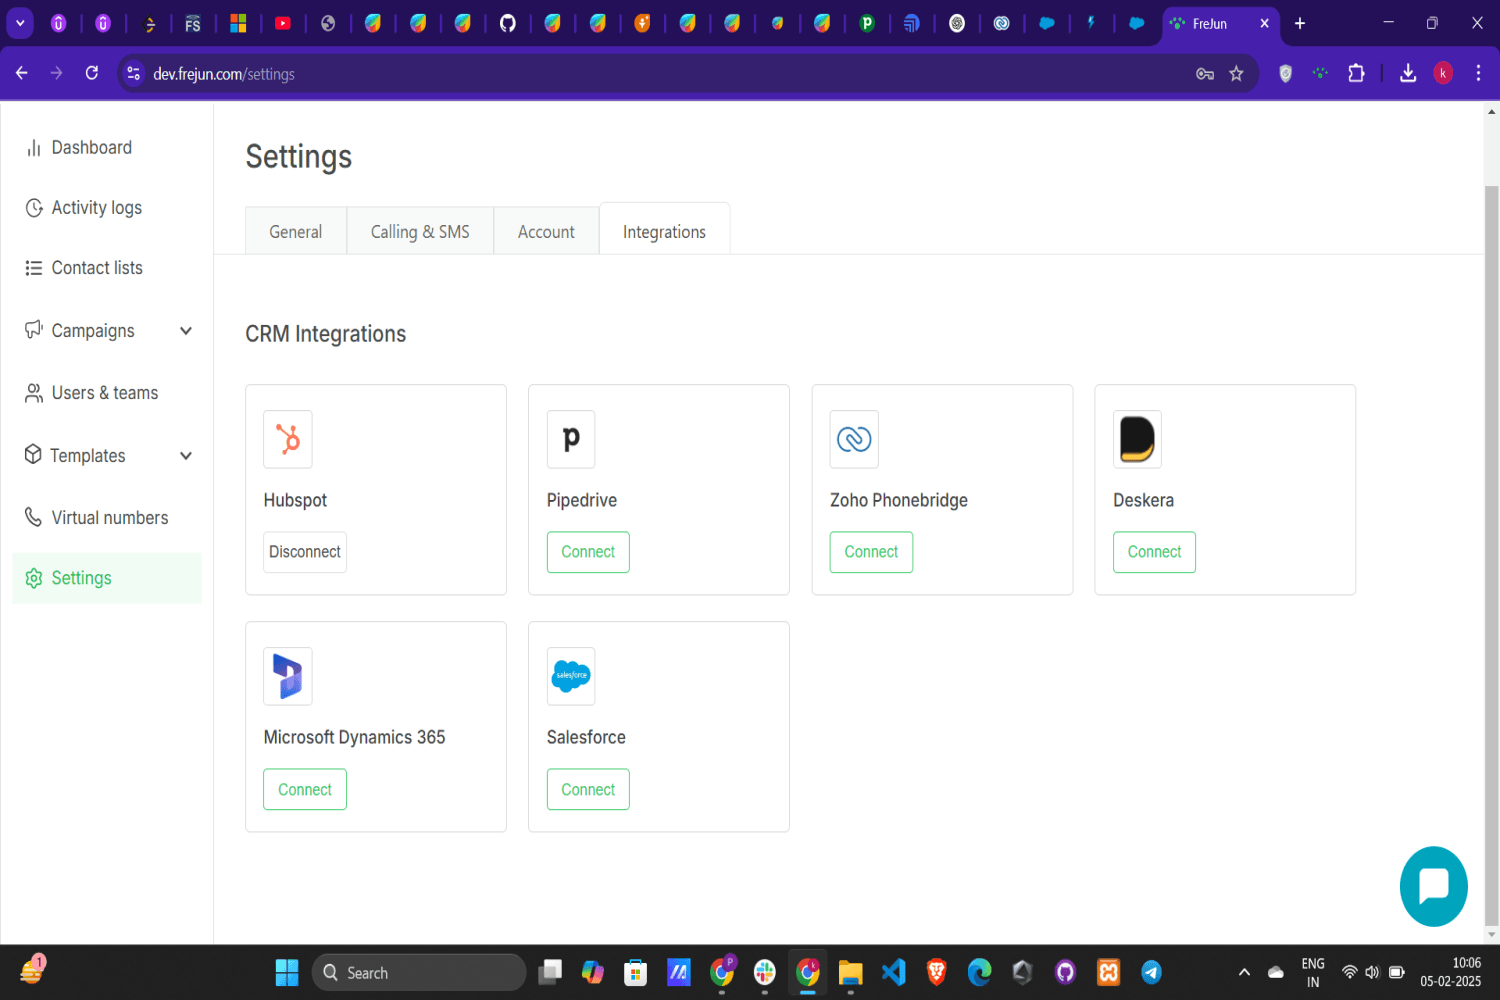
Task: Click the "CRM Integrations" heading
Action: 326,334
